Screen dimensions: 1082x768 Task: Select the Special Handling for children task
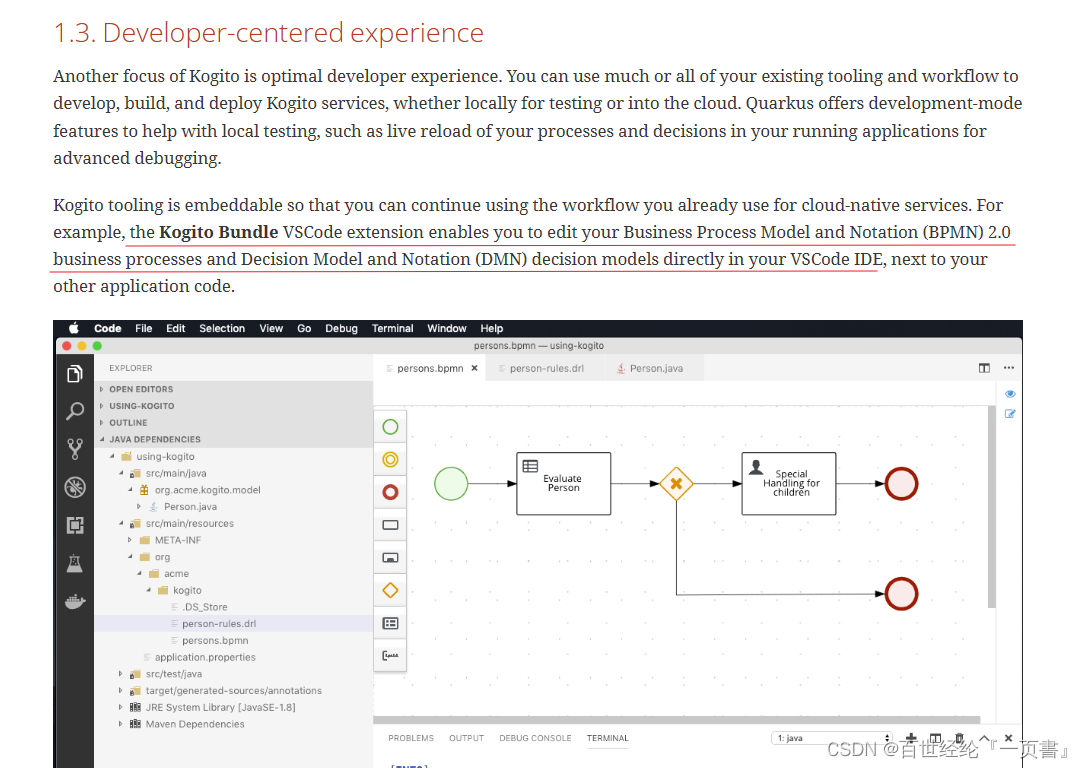tap(789, 484)
